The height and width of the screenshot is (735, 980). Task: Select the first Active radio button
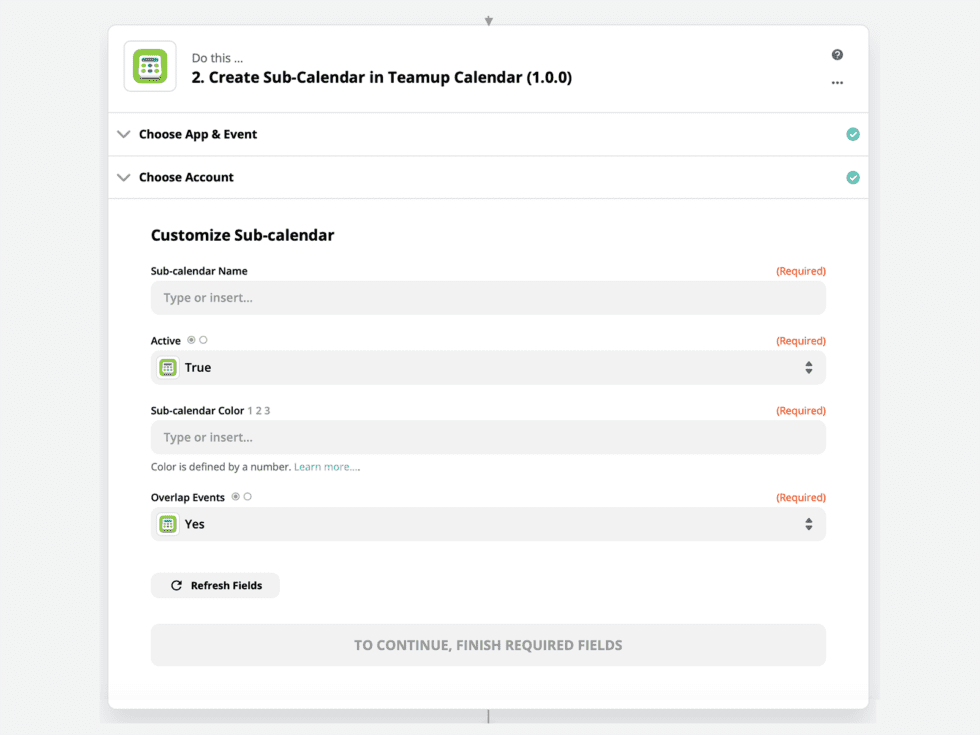[191, 340]
